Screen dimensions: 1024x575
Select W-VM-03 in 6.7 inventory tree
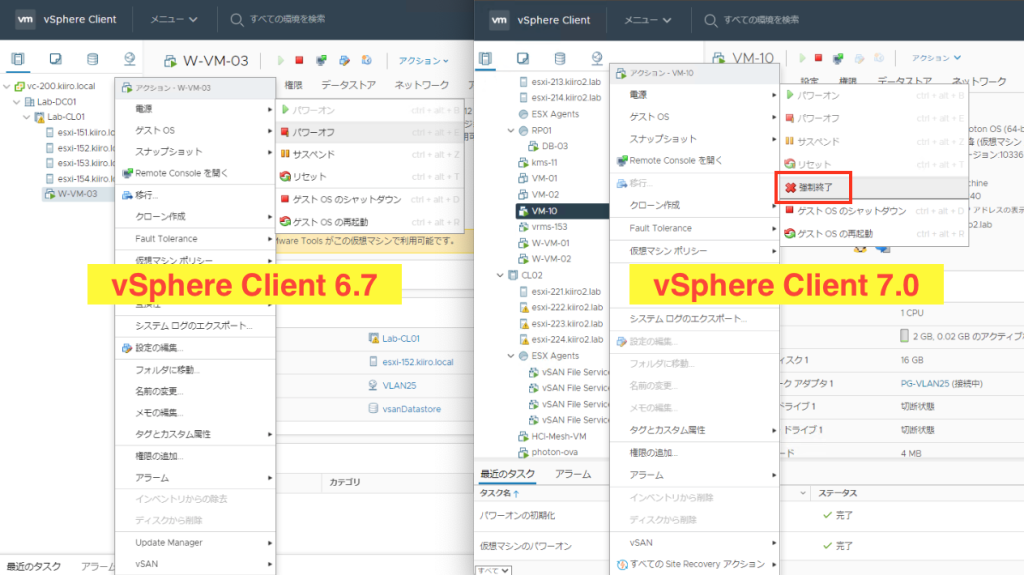[x=77, y=194]
